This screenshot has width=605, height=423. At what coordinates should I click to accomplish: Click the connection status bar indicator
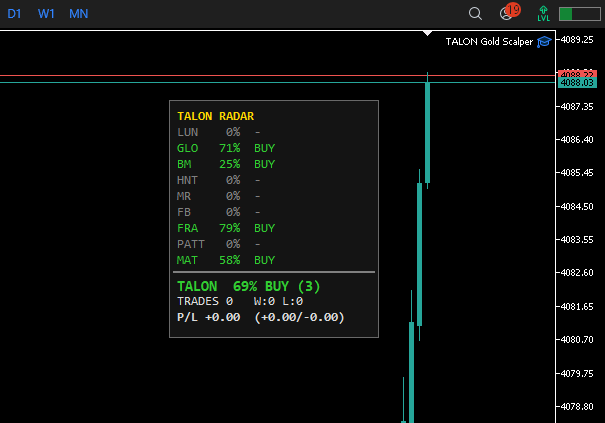[x=580, y=14]
